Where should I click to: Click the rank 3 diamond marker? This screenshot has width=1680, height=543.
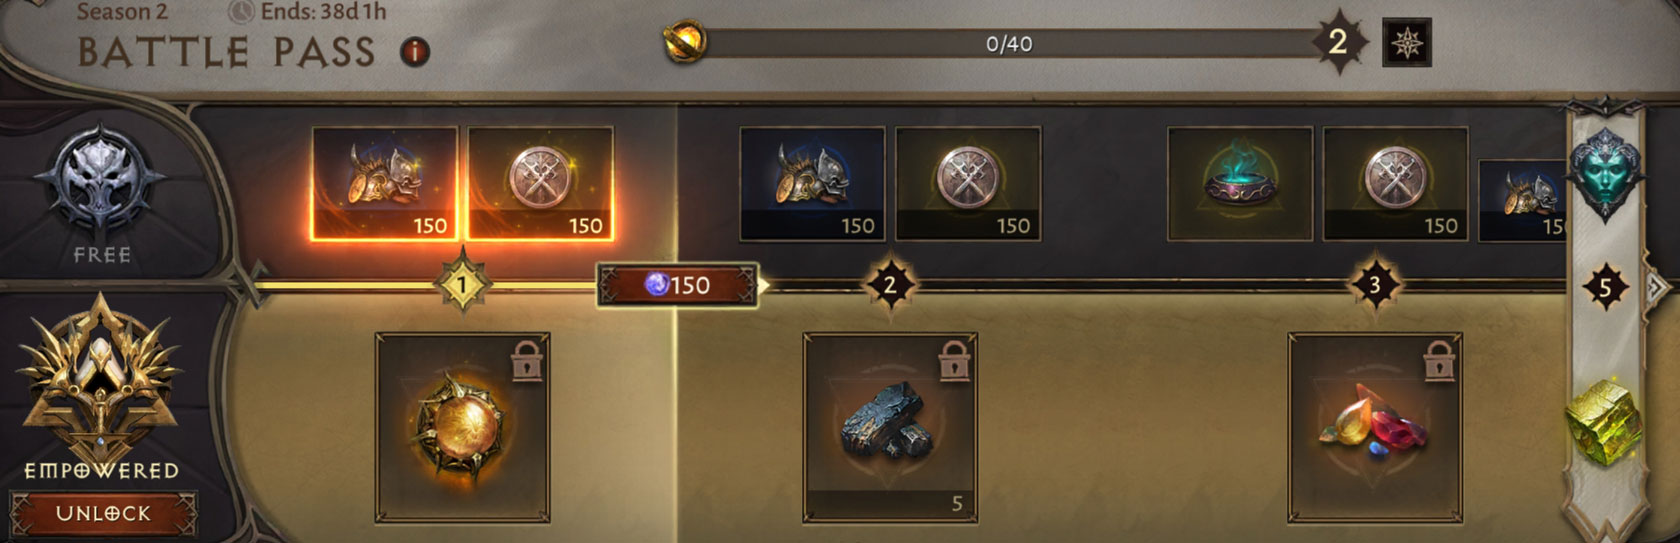[1375, 286]
